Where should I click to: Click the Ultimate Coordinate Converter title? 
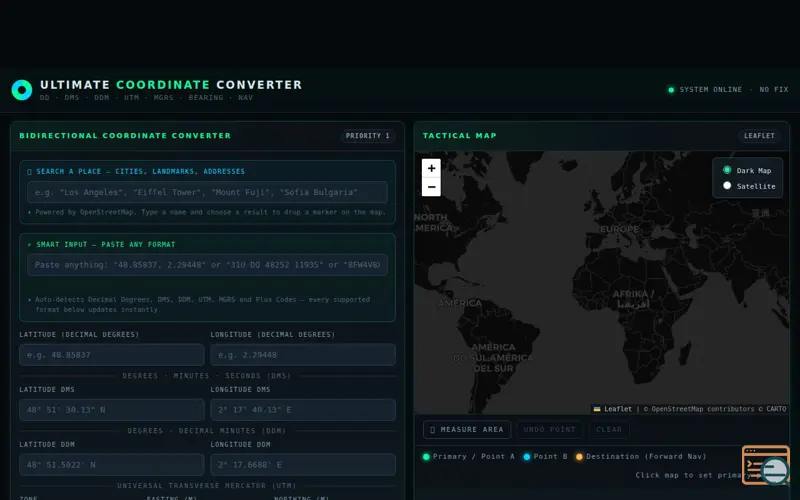171,85
